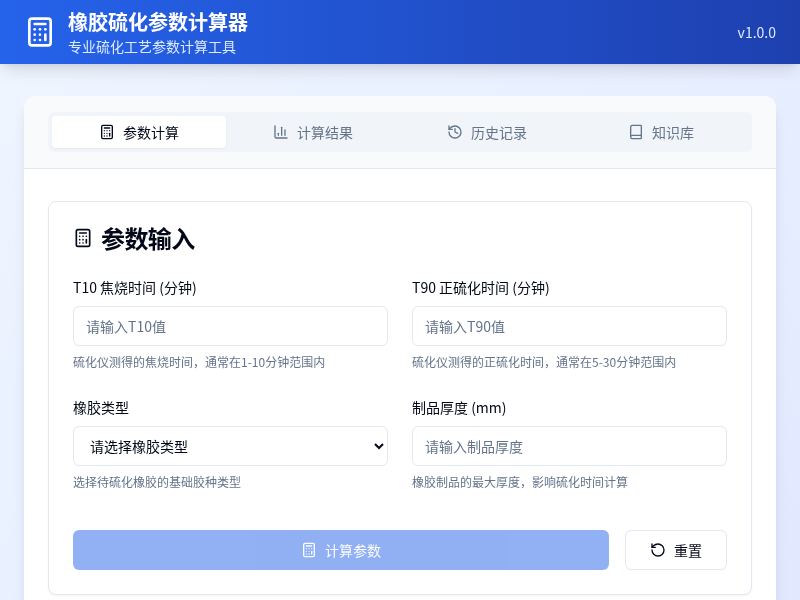
Task: Click the bar chart icon for 计算结果
Action: click(x=281, y=132)
